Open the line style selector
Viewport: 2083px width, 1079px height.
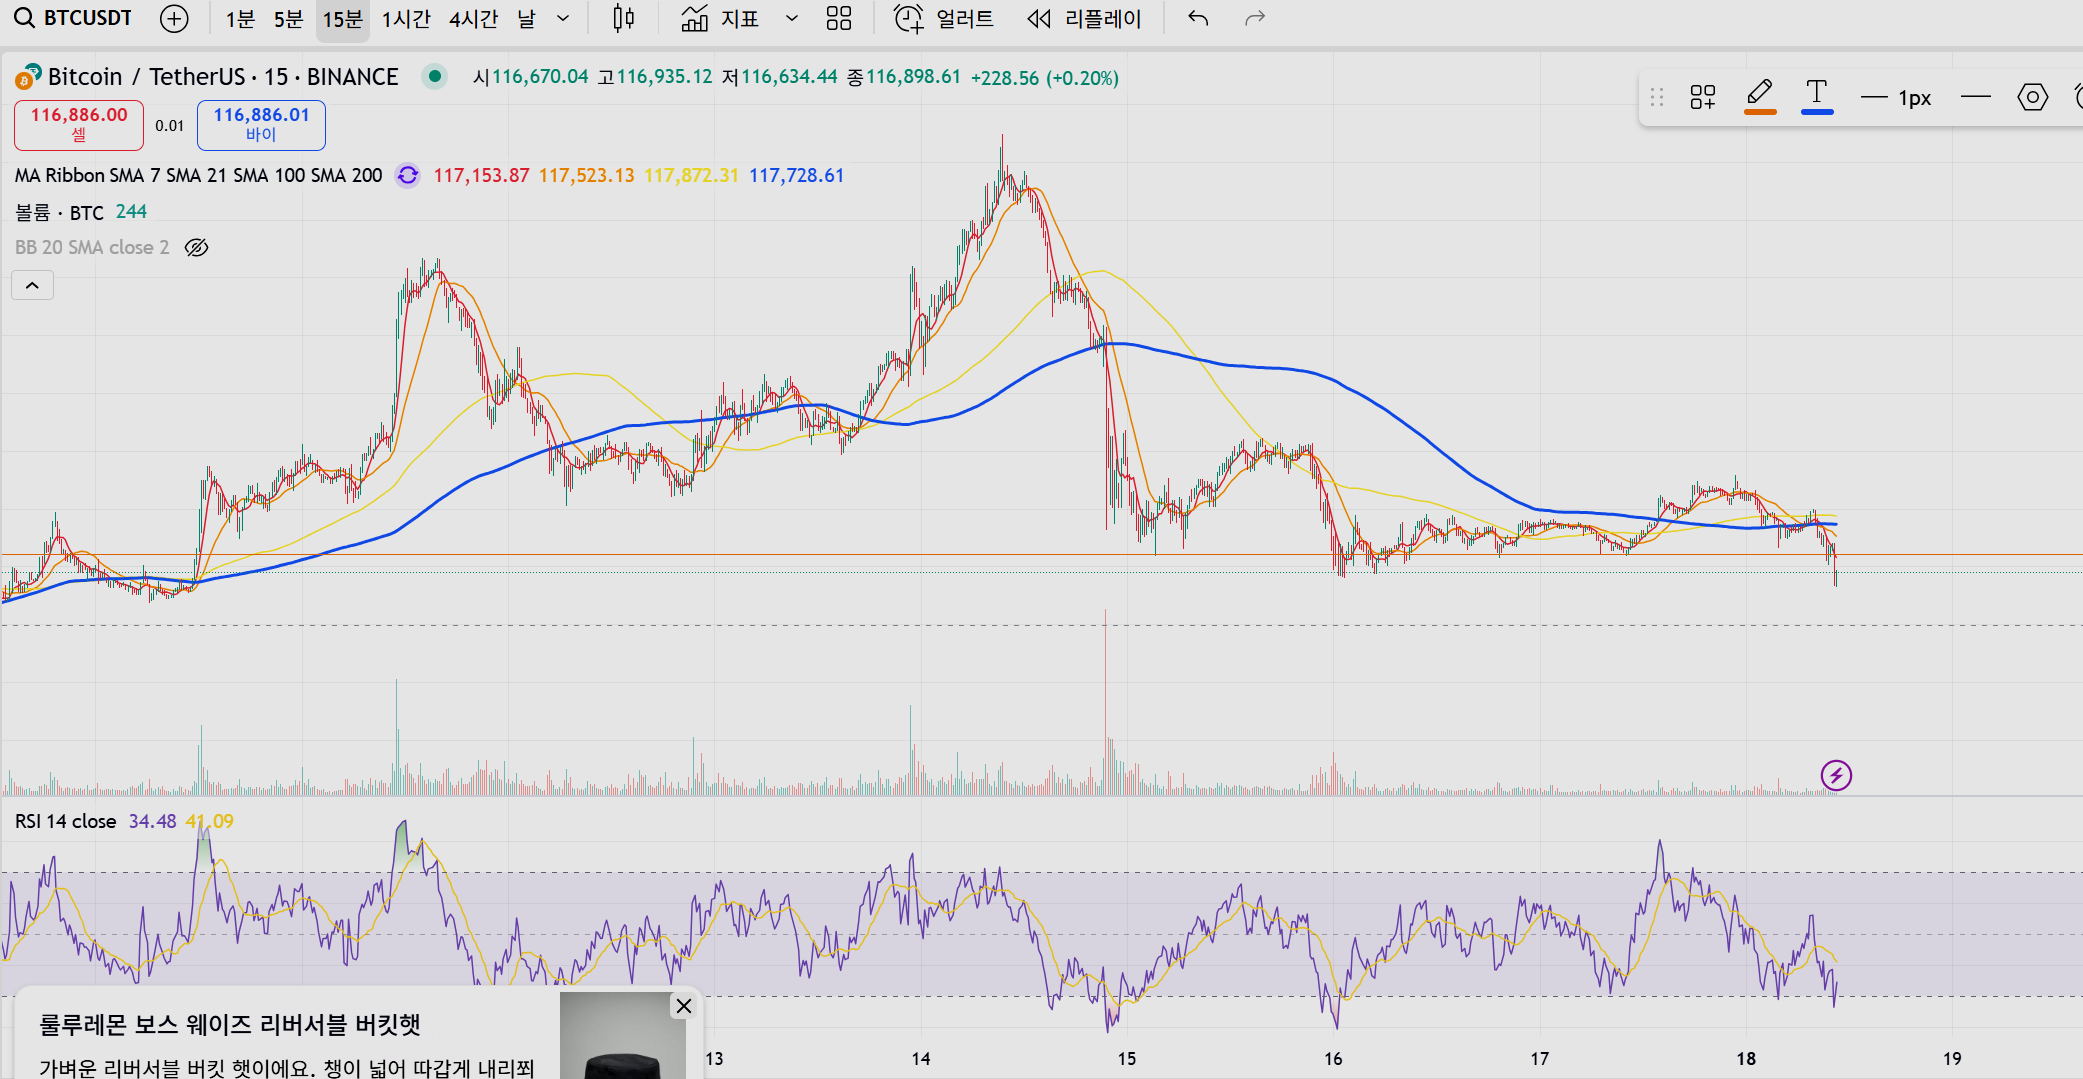(1976, 97)
